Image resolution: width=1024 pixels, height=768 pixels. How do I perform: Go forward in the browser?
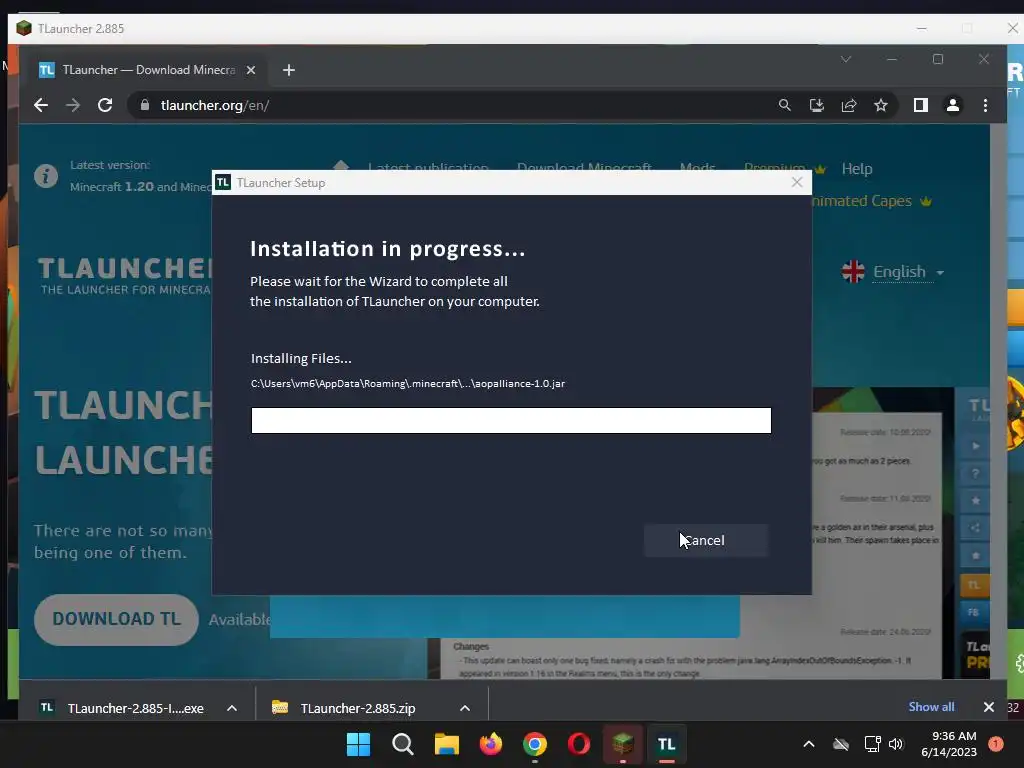[x=72, y=105]
